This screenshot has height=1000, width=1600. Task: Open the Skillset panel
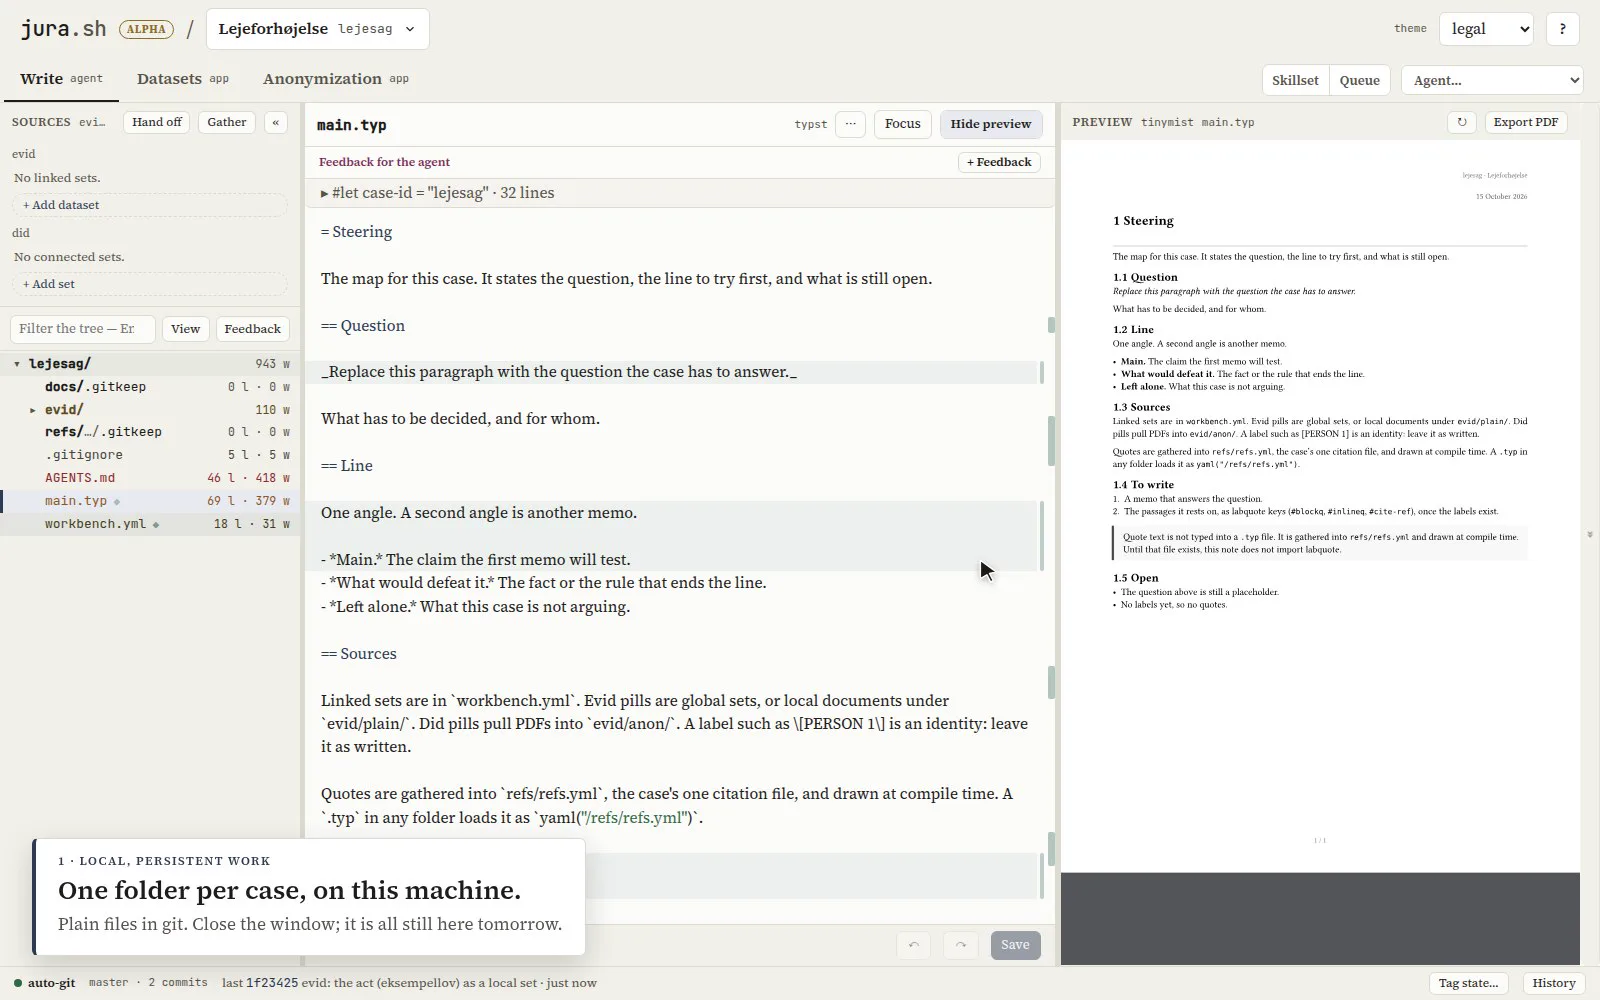pos(1295,80)
